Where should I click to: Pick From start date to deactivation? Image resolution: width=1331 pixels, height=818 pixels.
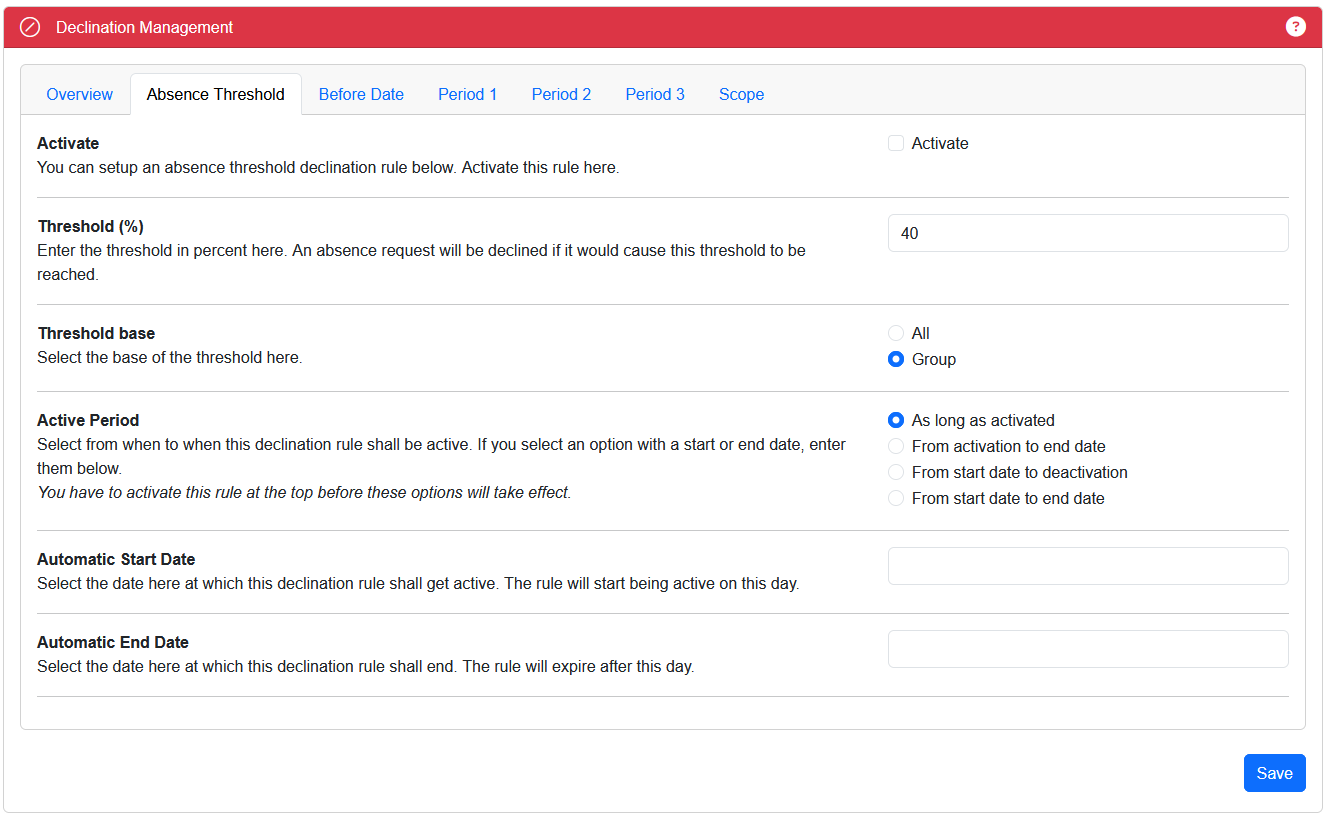coord(896,472)
